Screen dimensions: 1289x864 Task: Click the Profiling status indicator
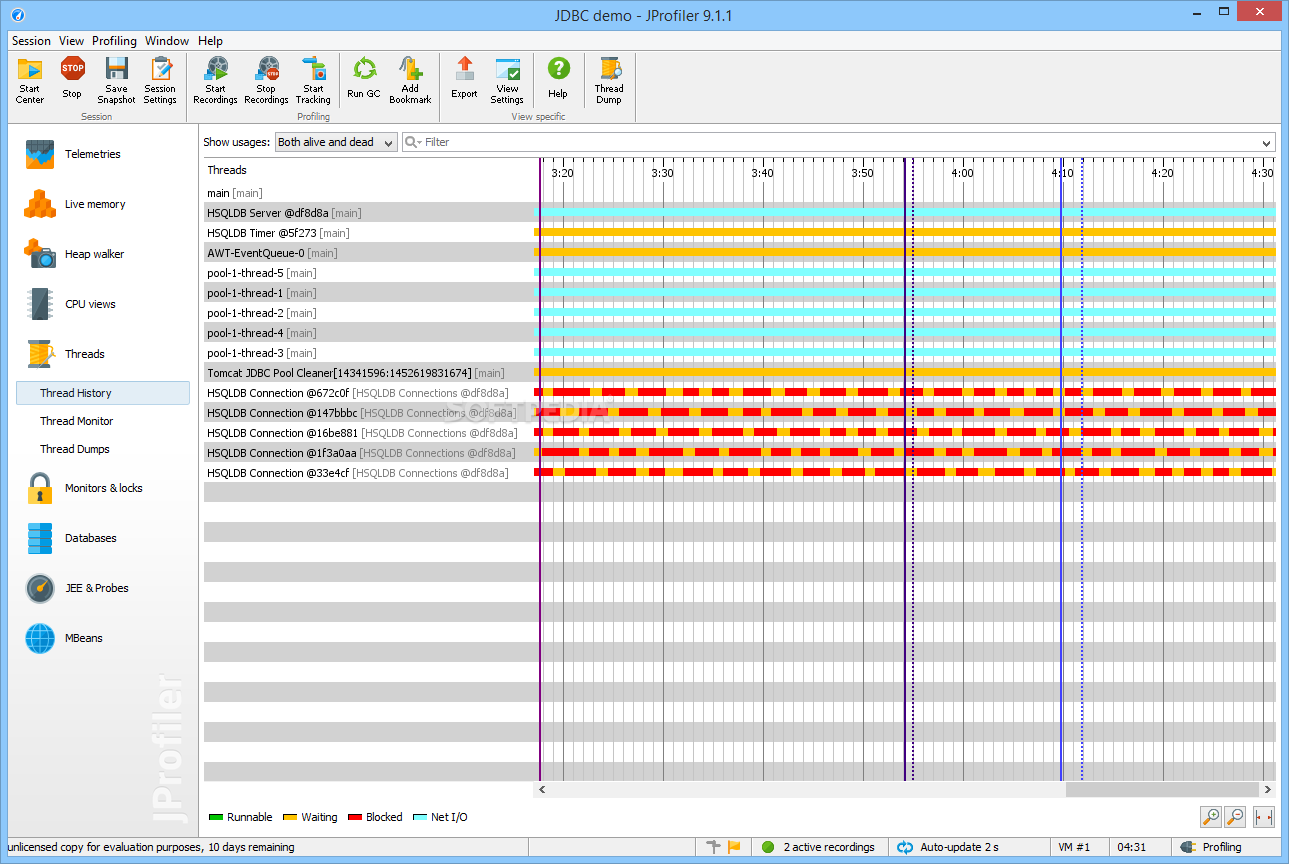[x=1211, y=847]
